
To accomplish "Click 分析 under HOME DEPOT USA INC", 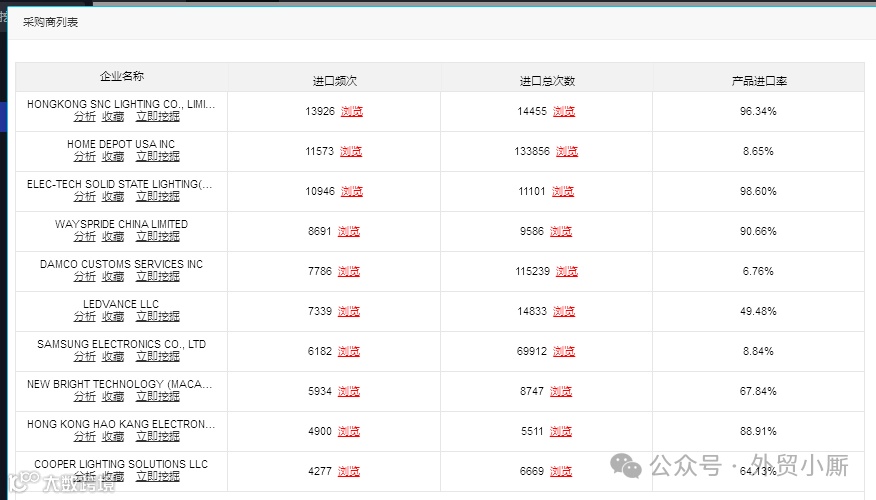I will point(84,156).
